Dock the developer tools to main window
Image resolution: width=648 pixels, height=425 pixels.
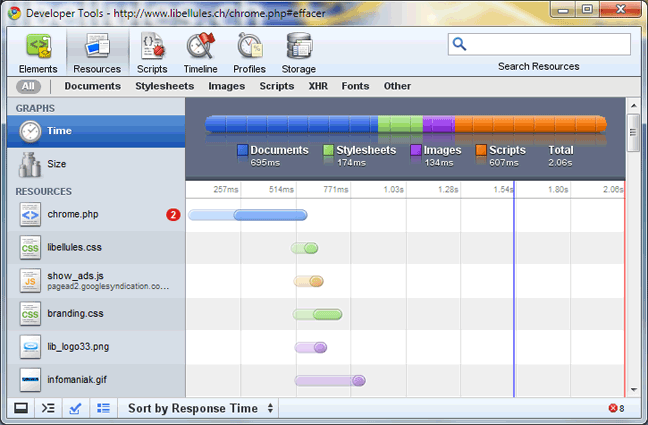pyautogui.click(x=21, y=408)
